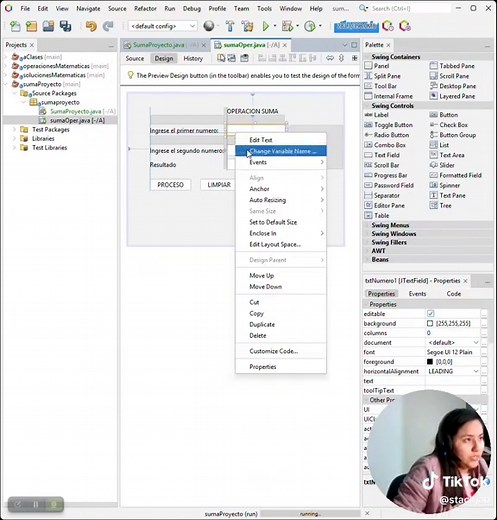Click the Selection Mode icon in designer toolbar

[221, 58]
